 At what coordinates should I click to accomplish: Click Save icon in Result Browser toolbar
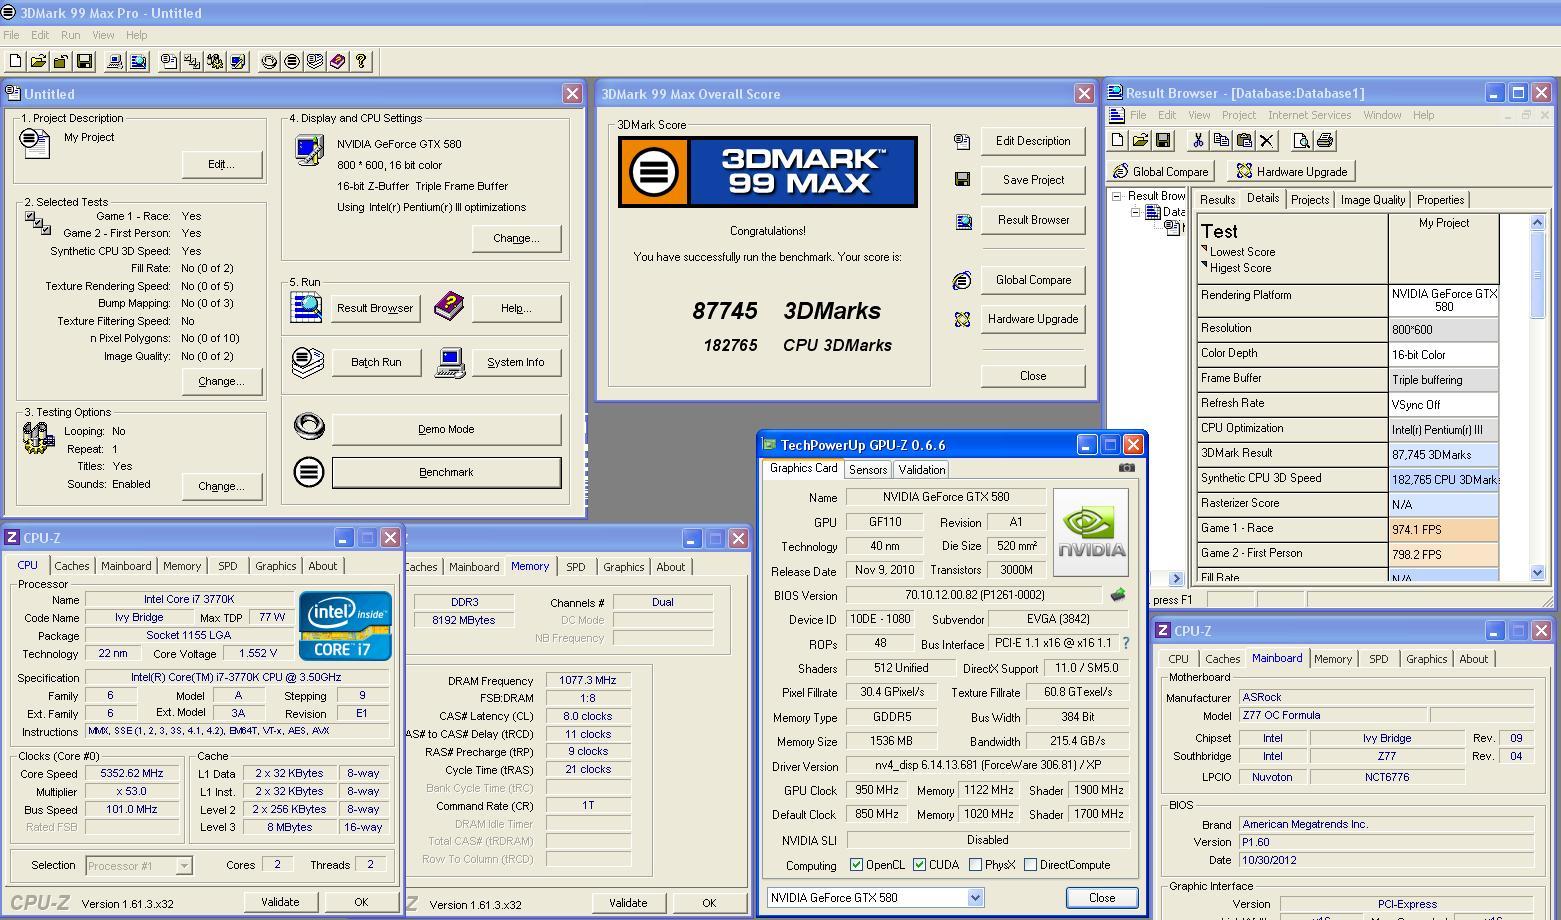pyautogui.click(x=1163, y=141)
